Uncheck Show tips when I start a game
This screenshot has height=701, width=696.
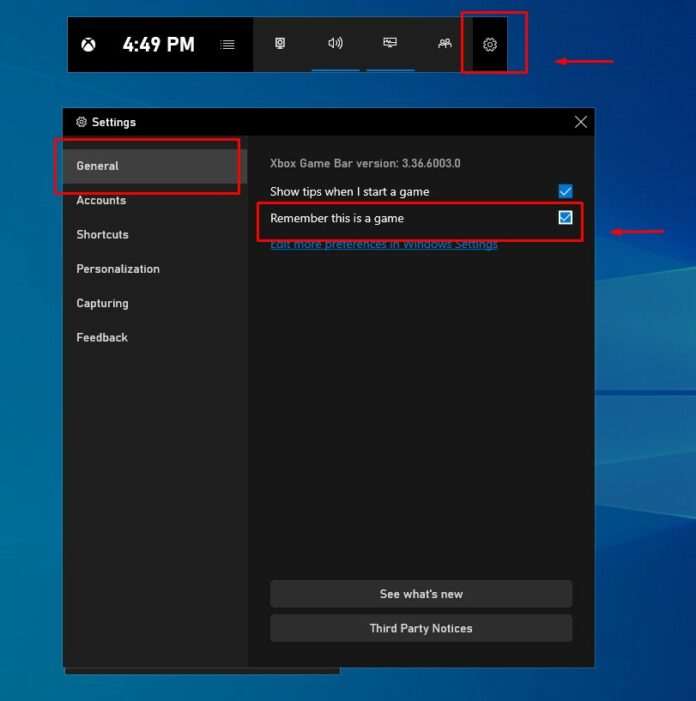(x=565, y=191)
